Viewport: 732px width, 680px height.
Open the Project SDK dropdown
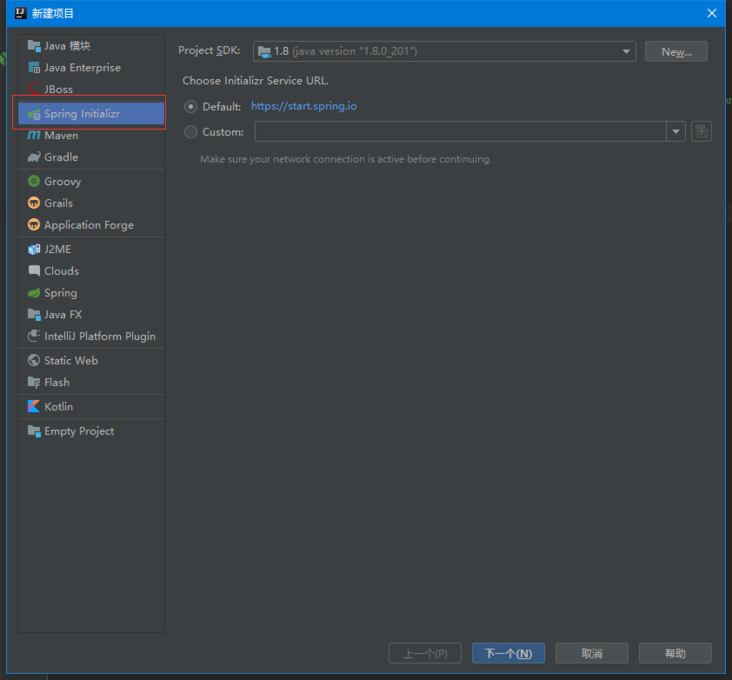444,51
